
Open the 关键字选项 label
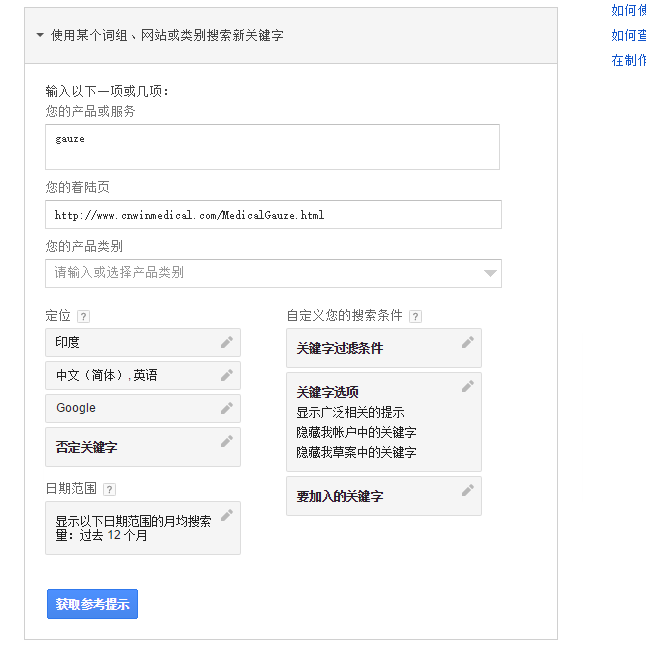[328, 392]
